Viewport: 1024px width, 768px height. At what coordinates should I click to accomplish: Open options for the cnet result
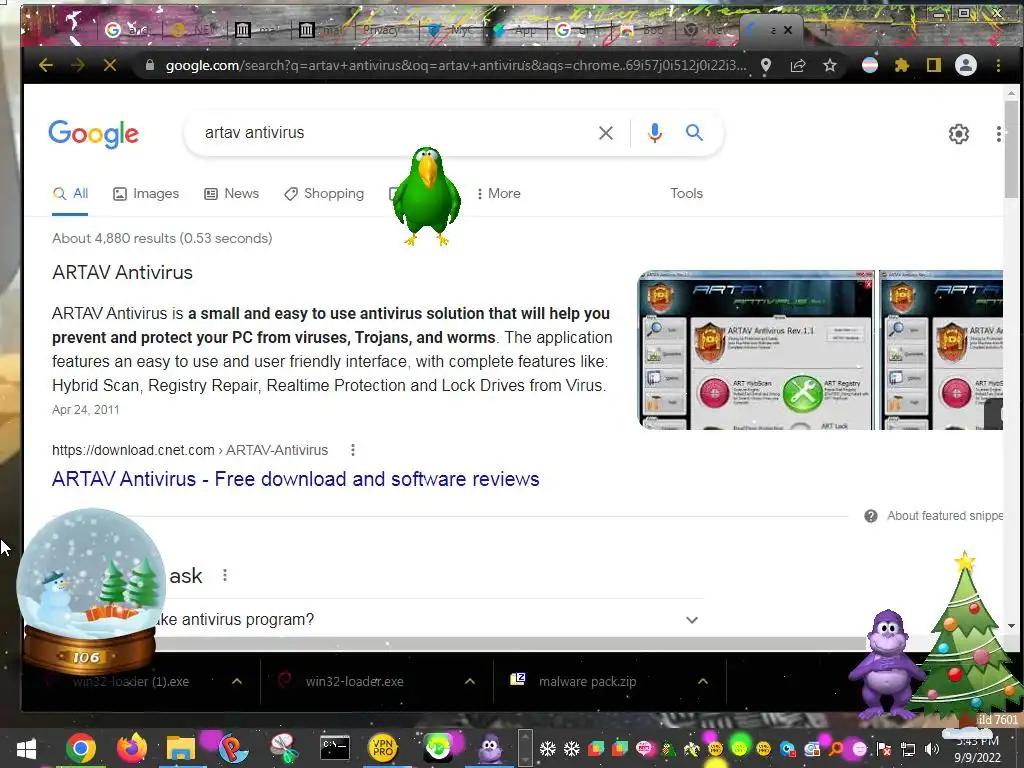[353, 450]
